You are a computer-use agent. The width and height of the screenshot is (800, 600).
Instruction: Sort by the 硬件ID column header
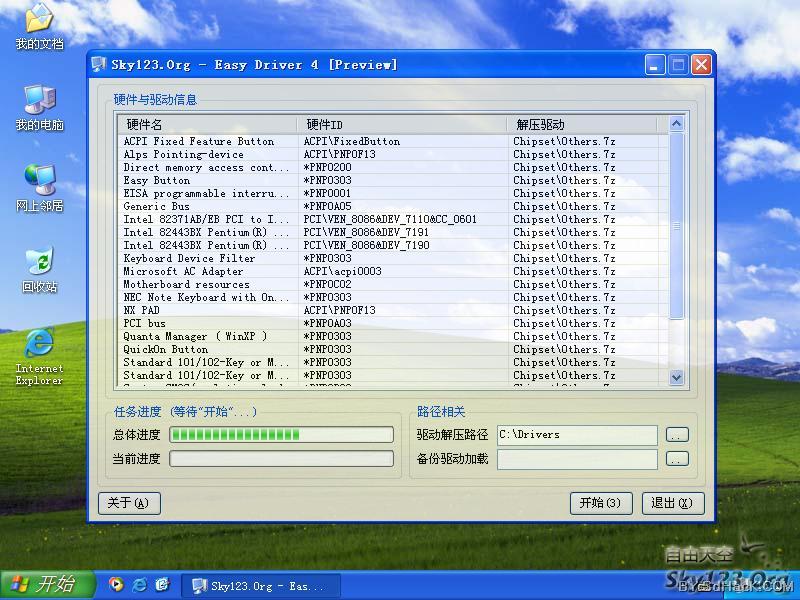point(402,124)
